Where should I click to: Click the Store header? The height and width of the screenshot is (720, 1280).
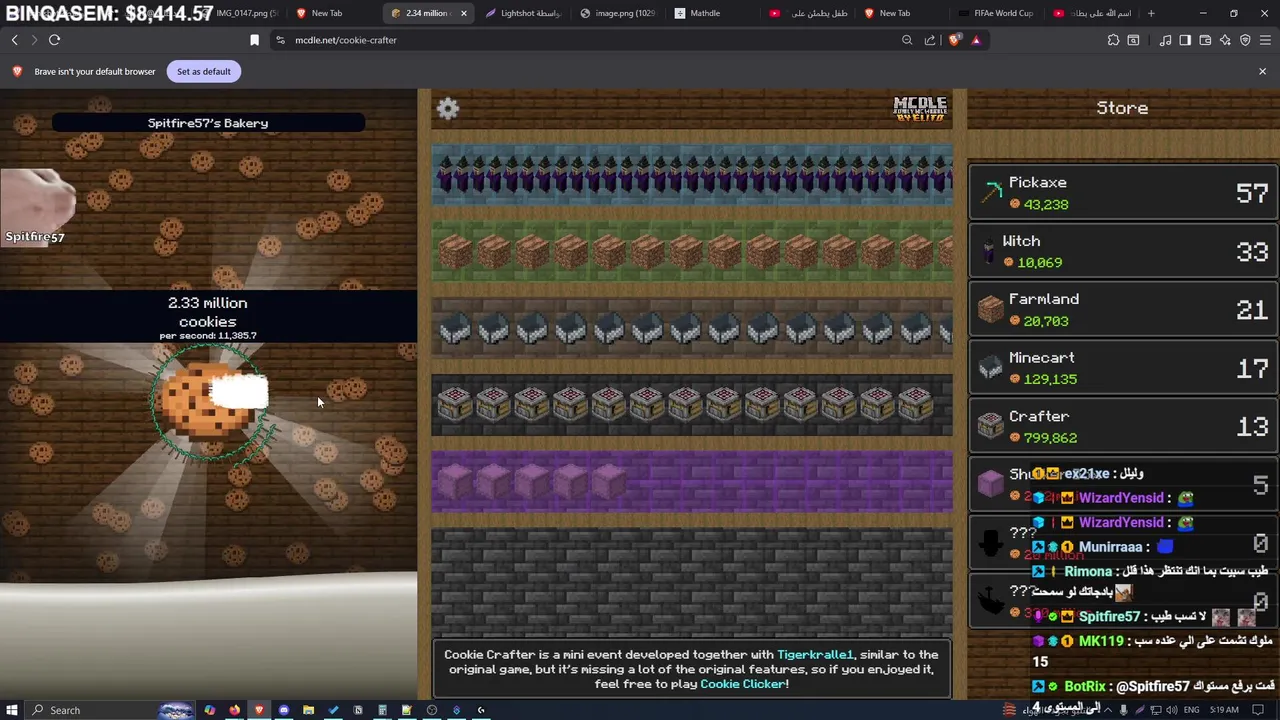(1122, 108)
